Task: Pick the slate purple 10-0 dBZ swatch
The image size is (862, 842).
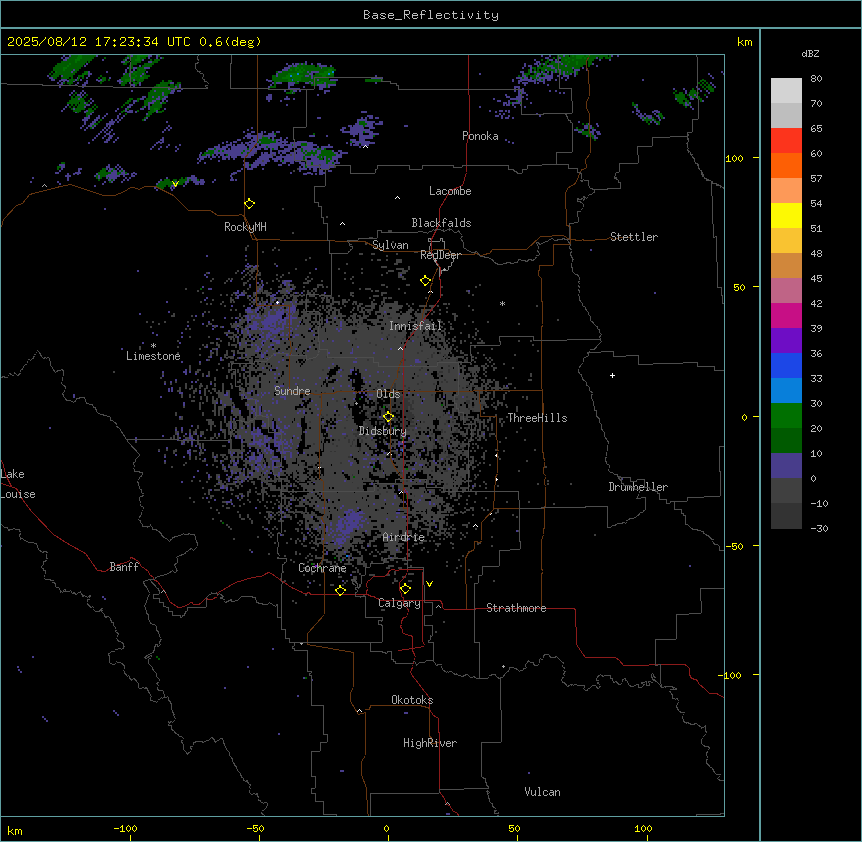Action: (x=786, y=466)
